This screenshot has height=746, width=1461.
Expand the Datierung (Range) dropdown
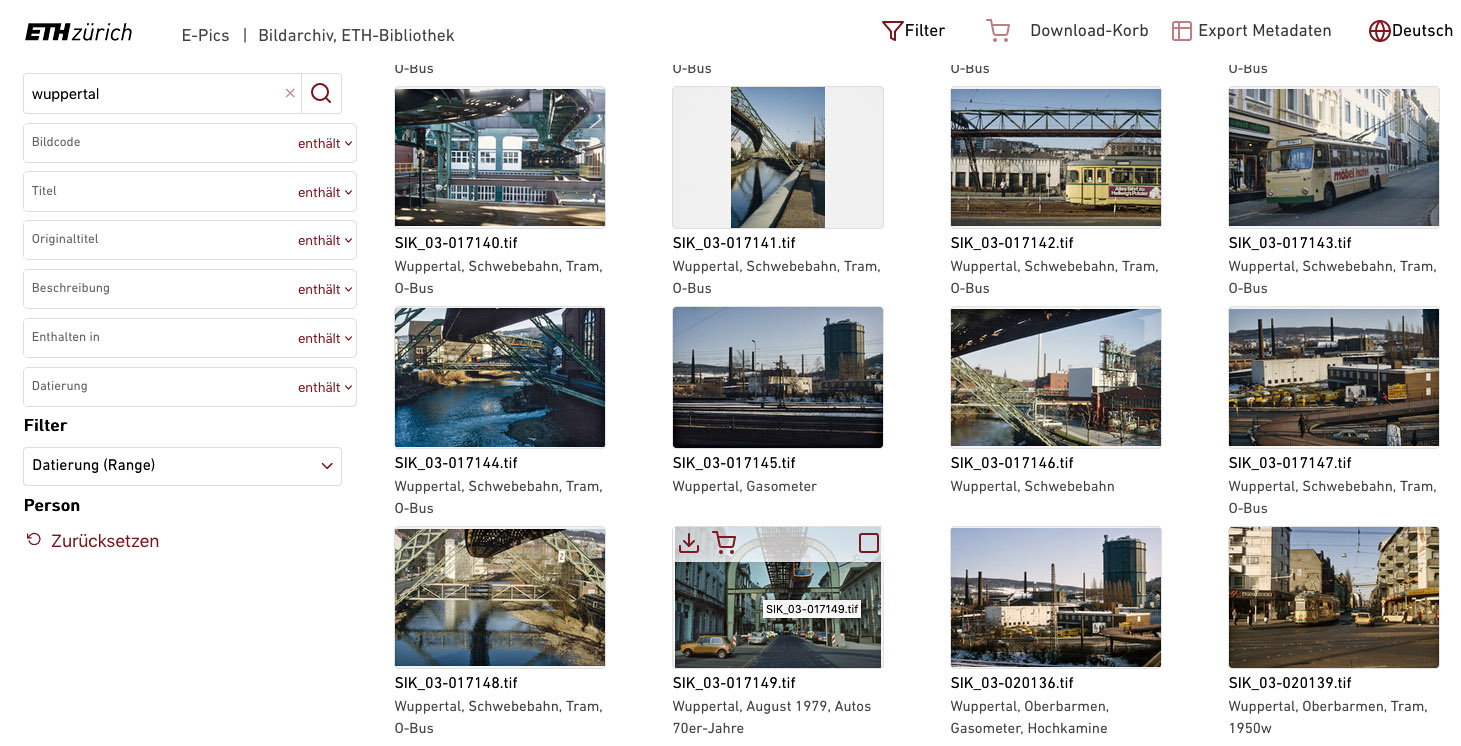(x=182, y=466)
